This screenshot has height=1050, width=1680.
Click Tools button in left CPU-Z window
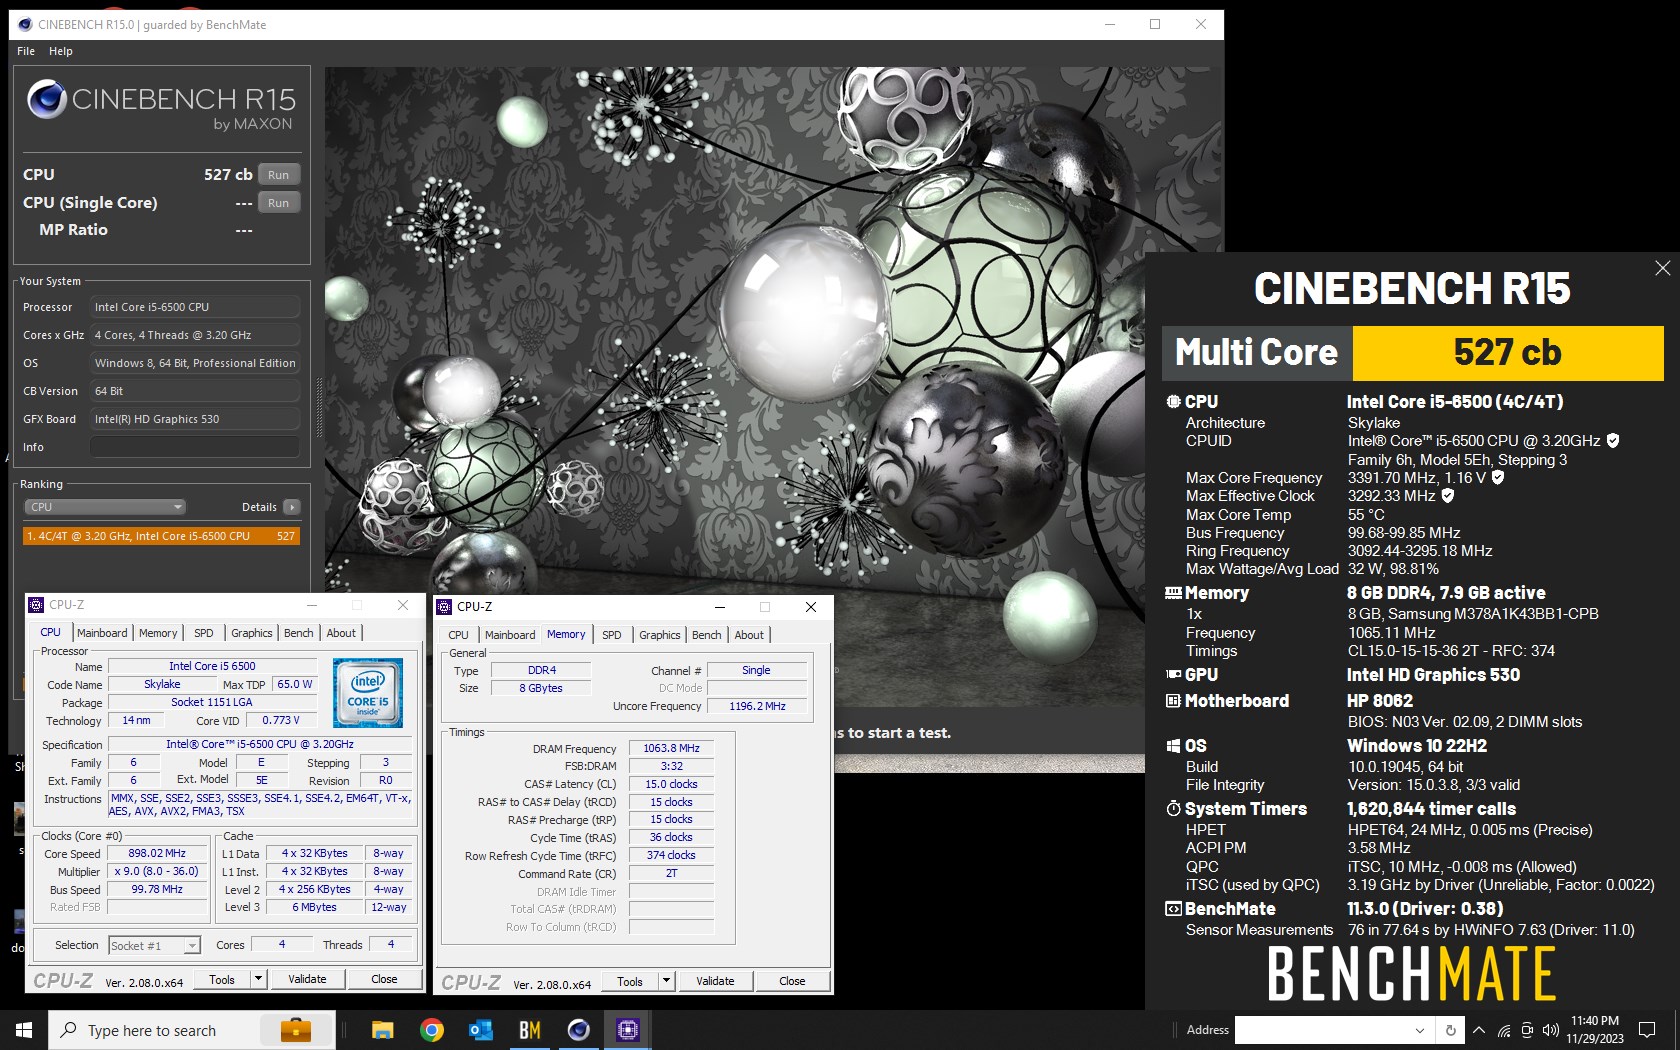(222, 979)
